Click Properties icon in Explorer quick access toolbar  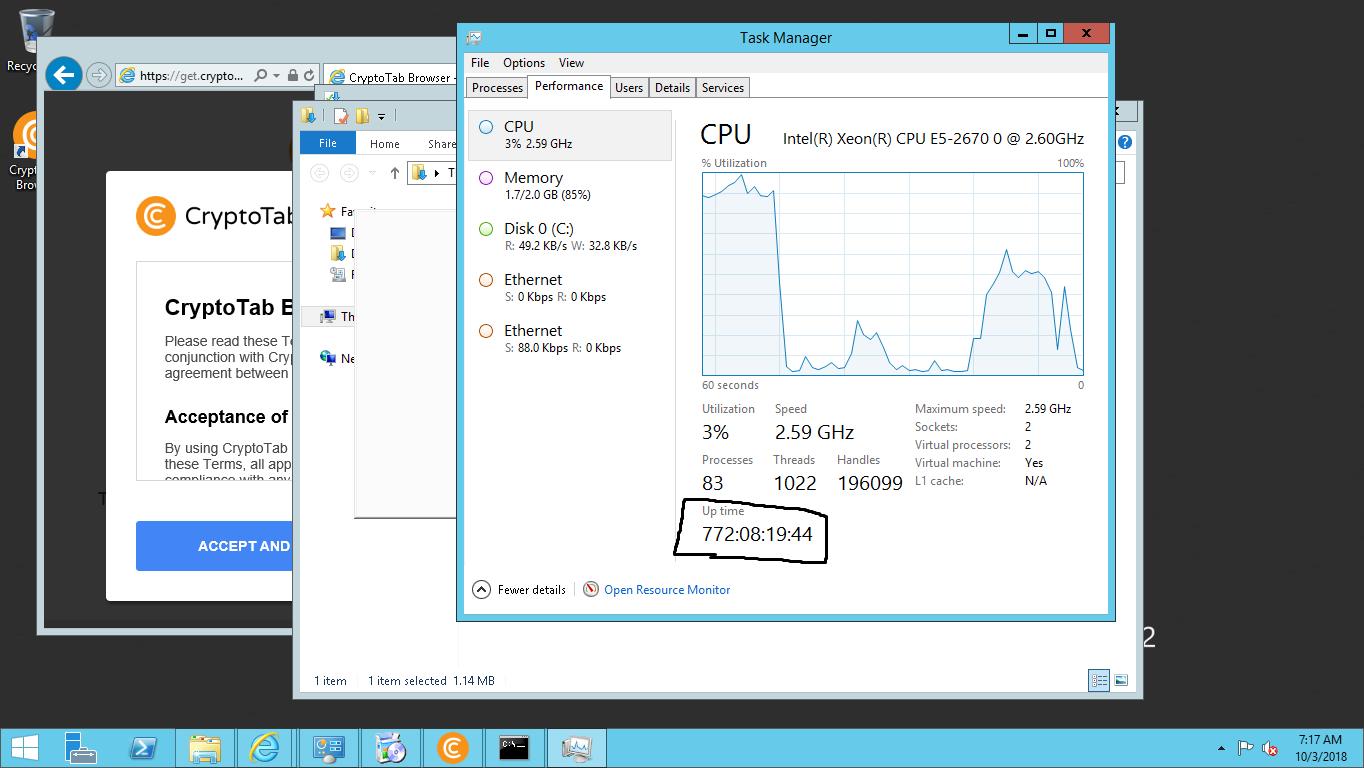pyautogui.click(x=341, y=116)
